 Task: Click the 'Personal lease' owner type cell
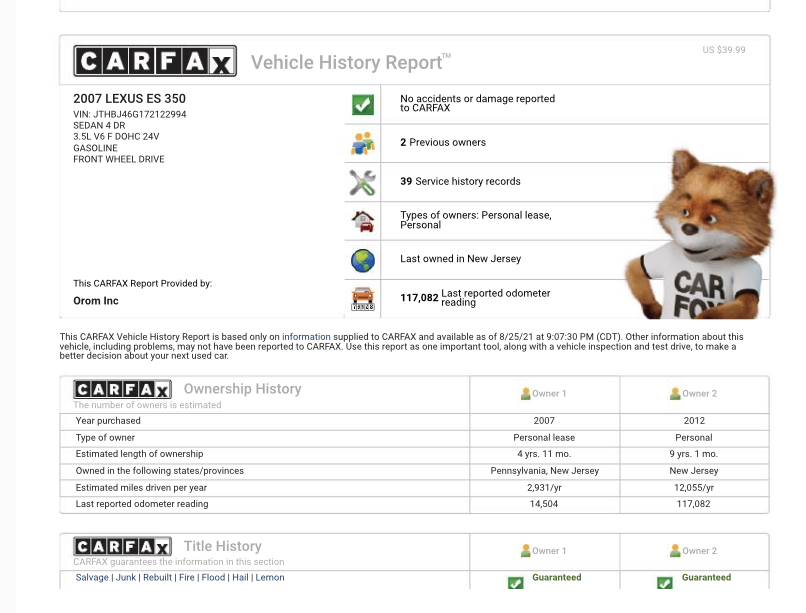click(544, 438)
